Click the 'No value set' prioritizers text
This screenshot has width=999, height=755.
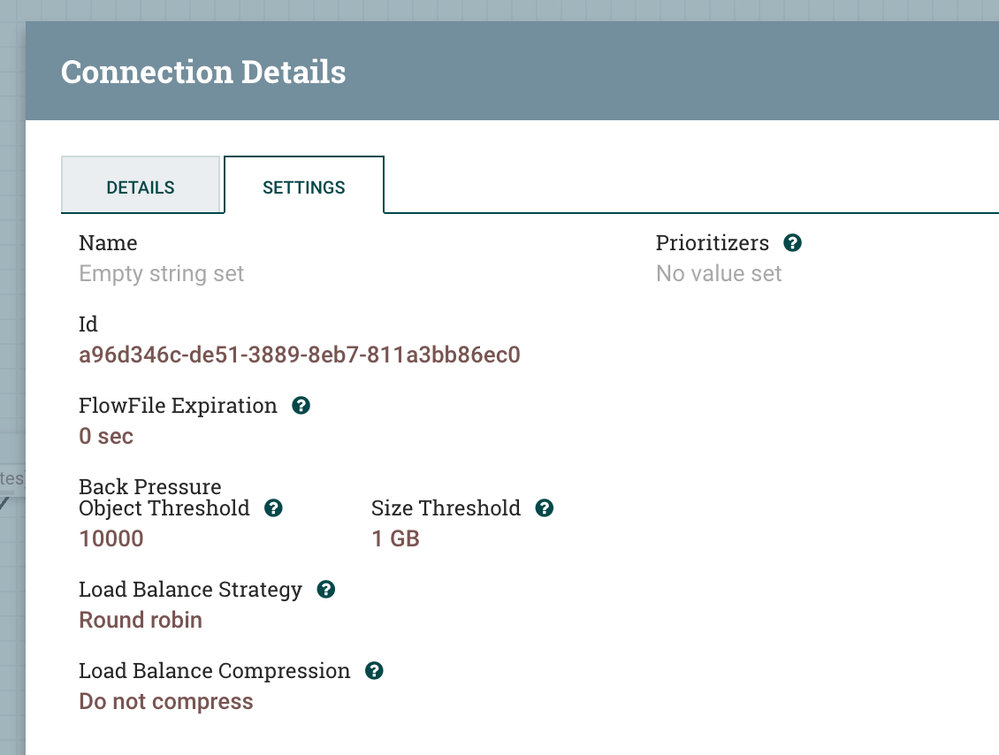coord(719,273)
